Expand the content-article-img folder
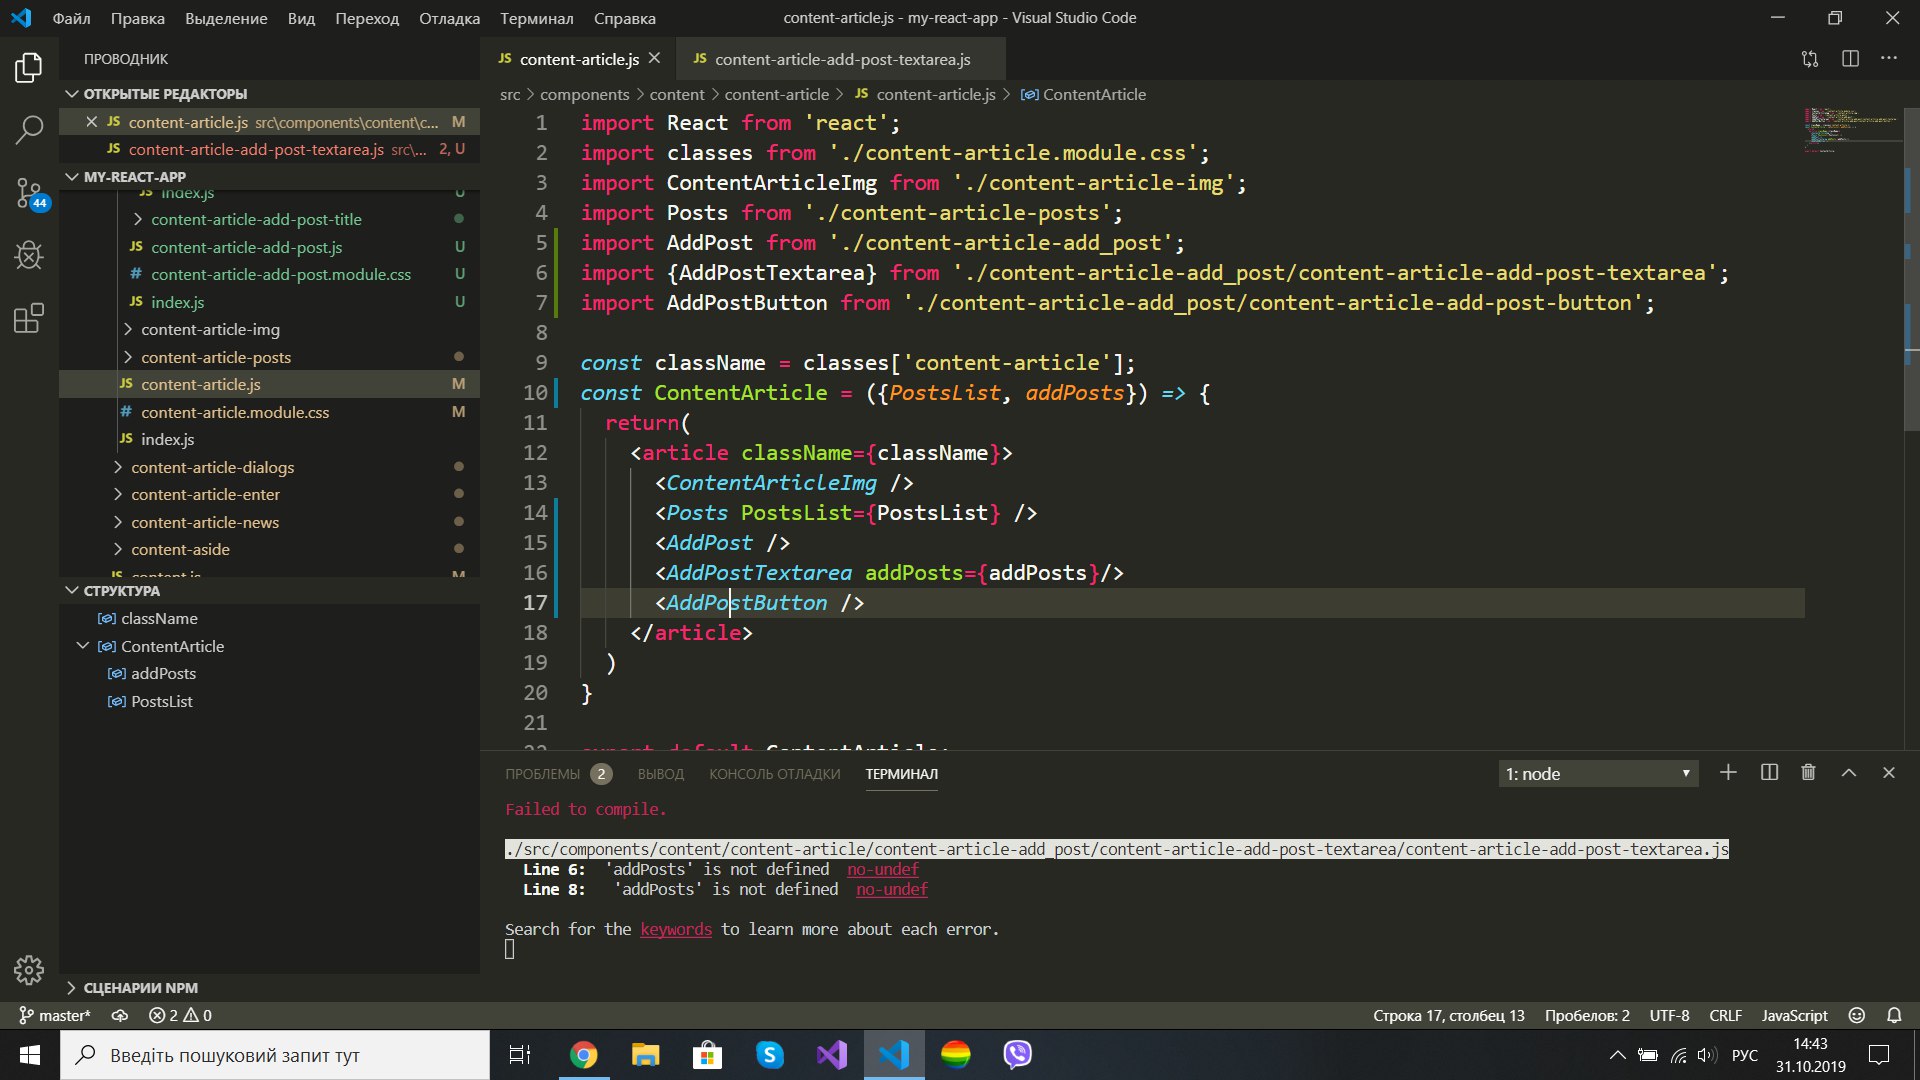The width and height of the screenshot is (1920, 1080). pyautogui.click(x=210, y=329)
